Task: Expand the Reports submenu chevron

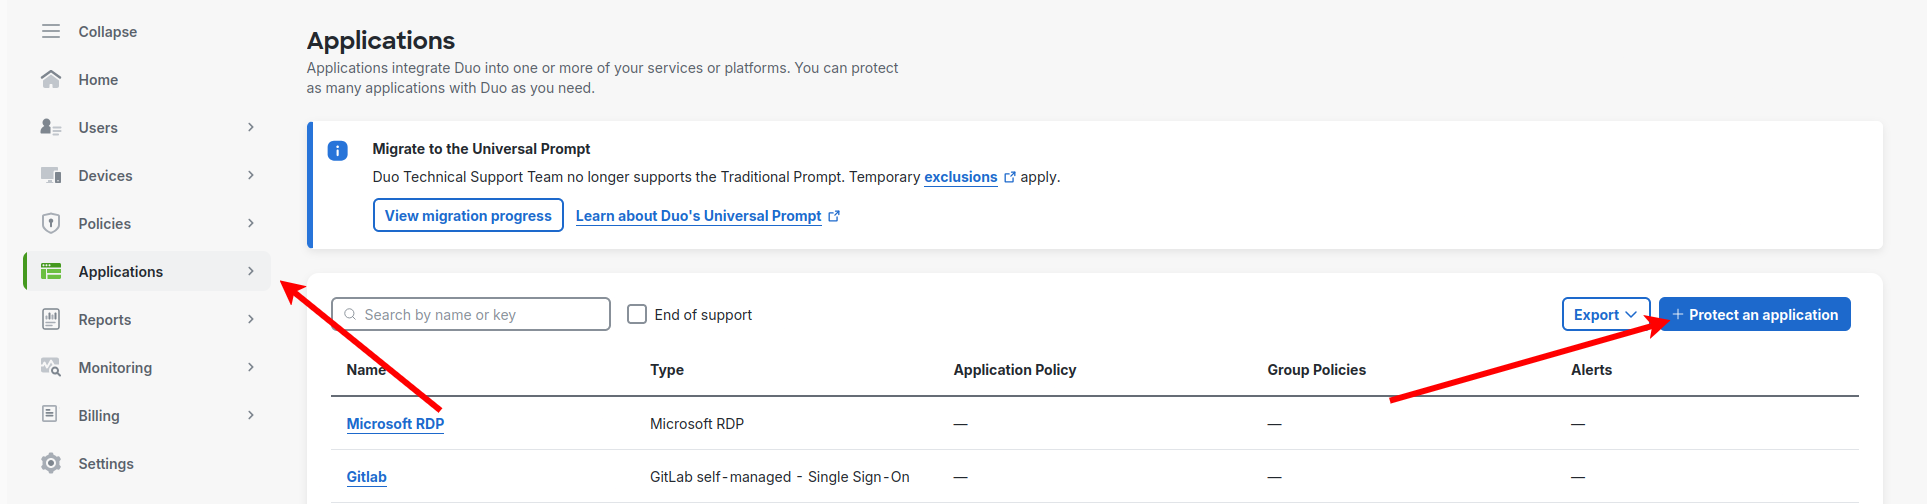Action: (x=251, y=320)
